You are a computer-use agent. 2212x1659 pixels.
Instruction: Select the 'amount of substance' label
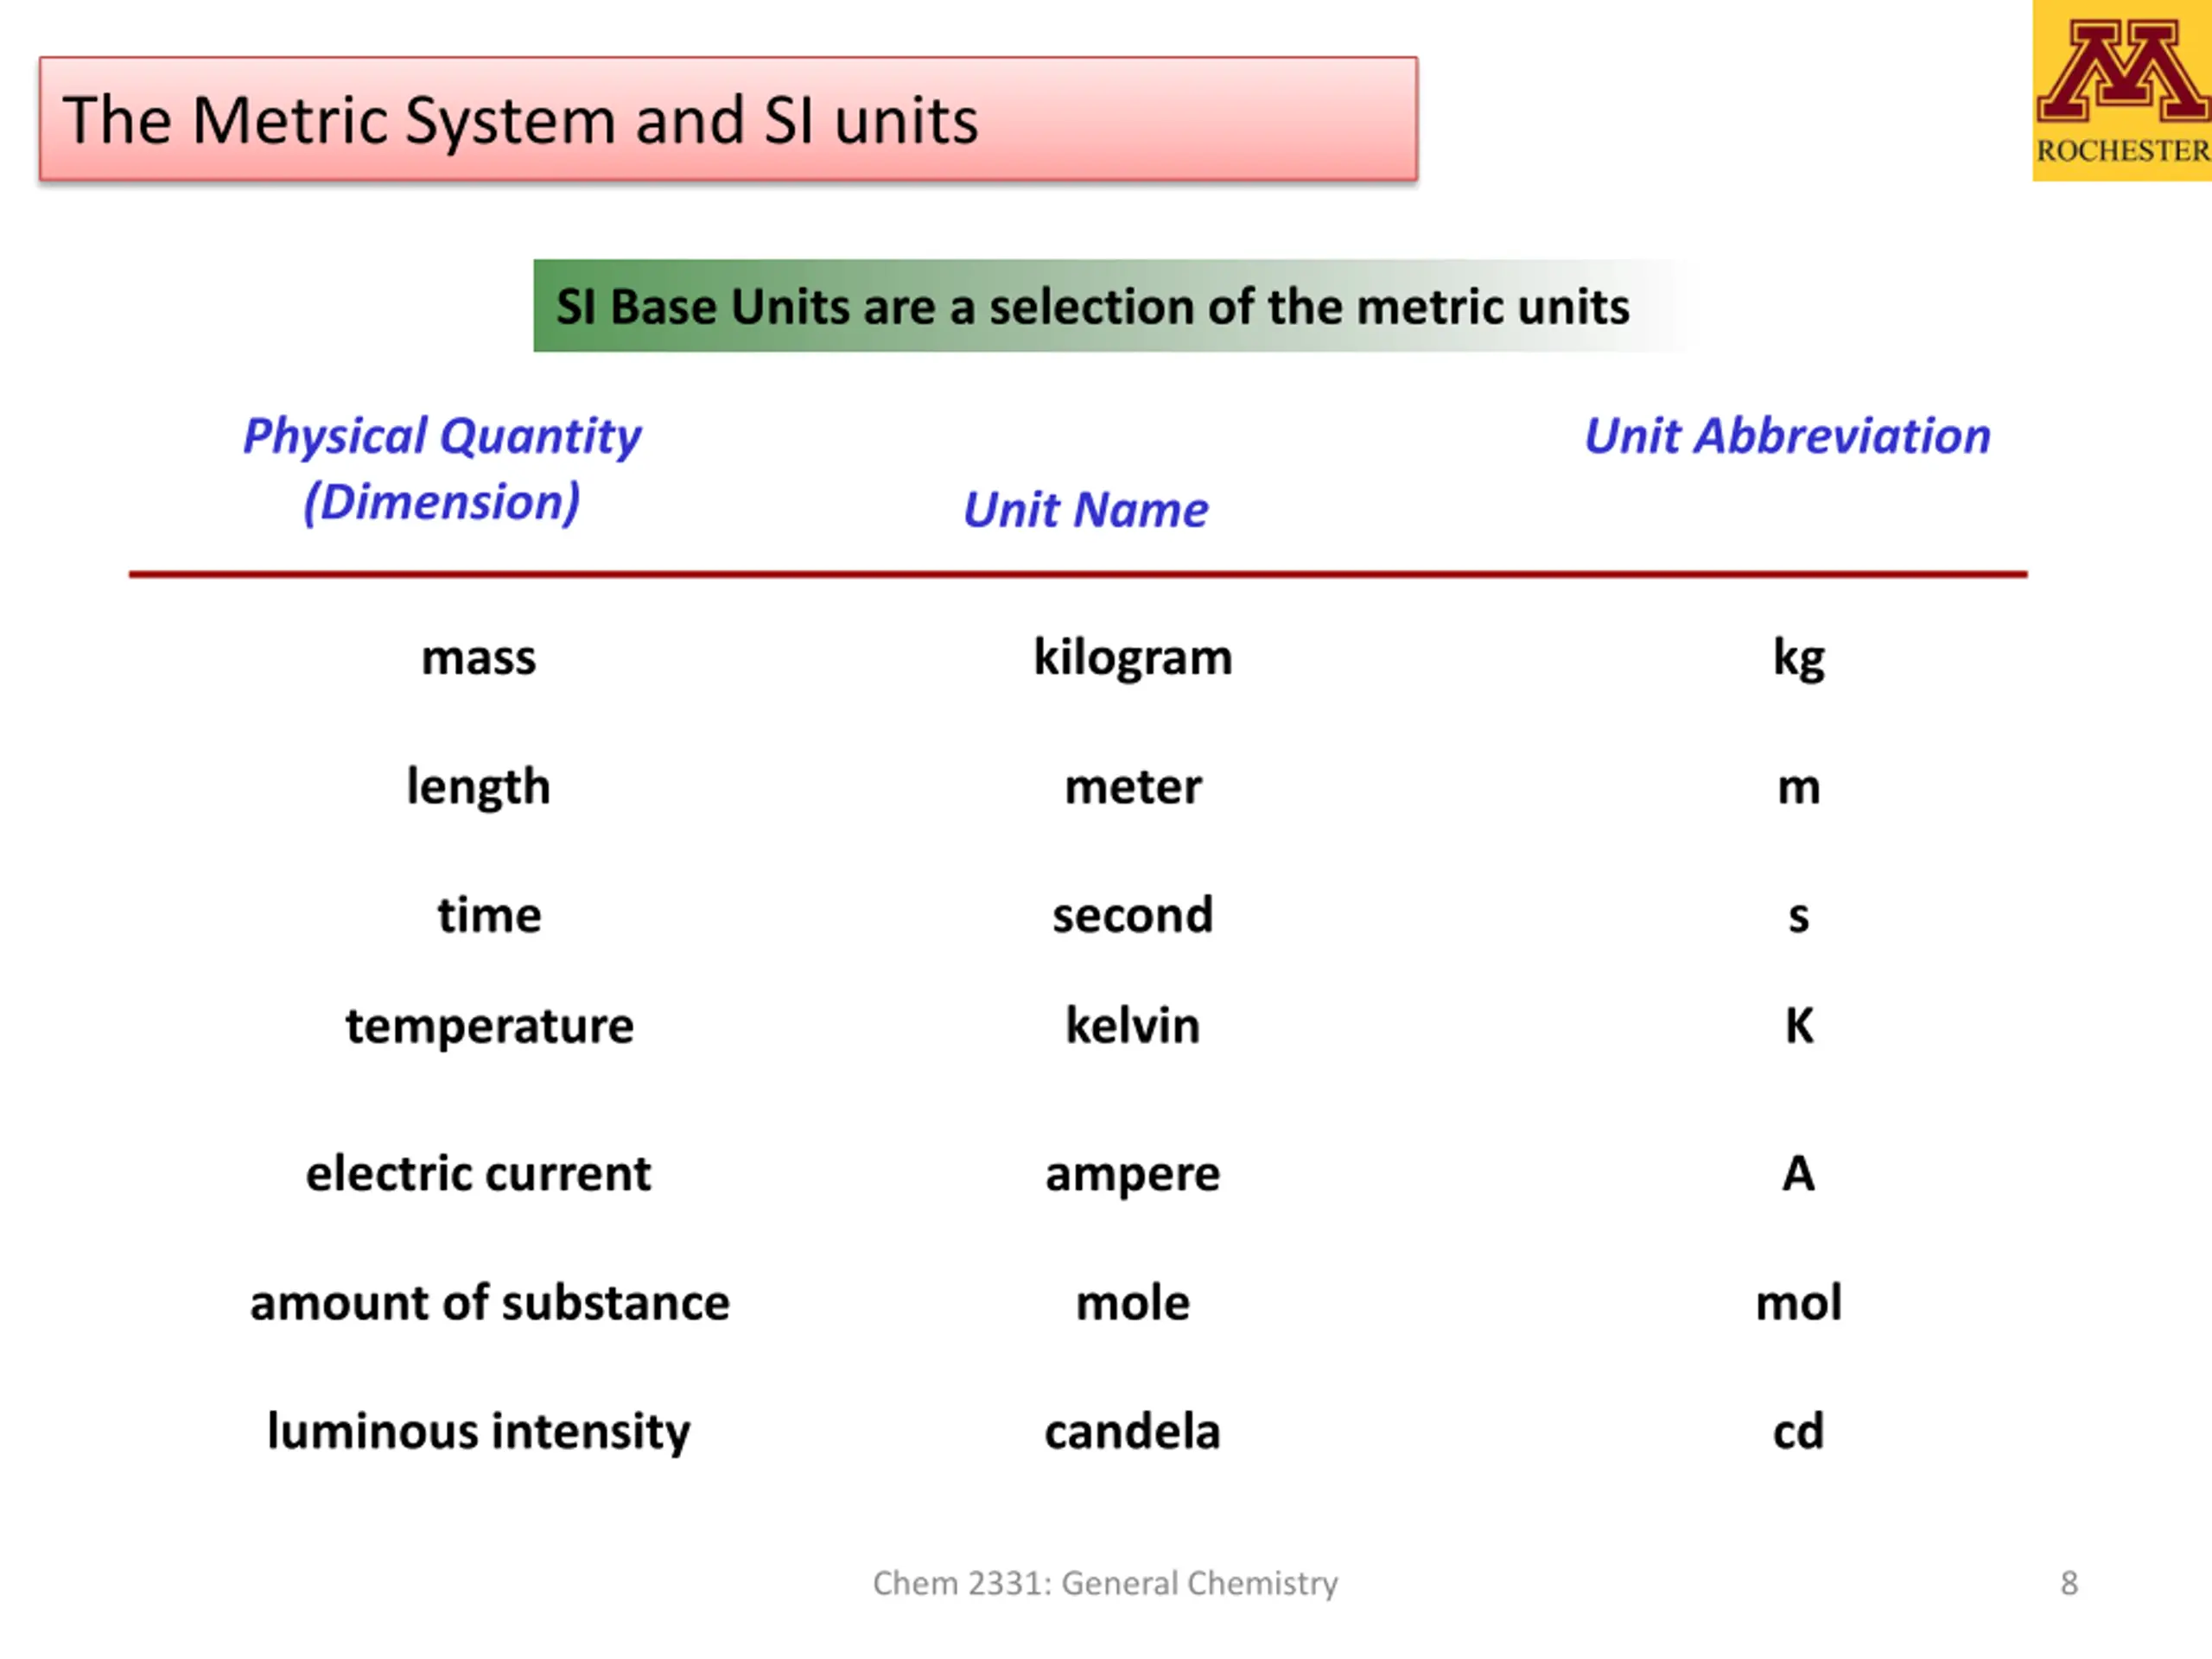tap(489, 1302)
